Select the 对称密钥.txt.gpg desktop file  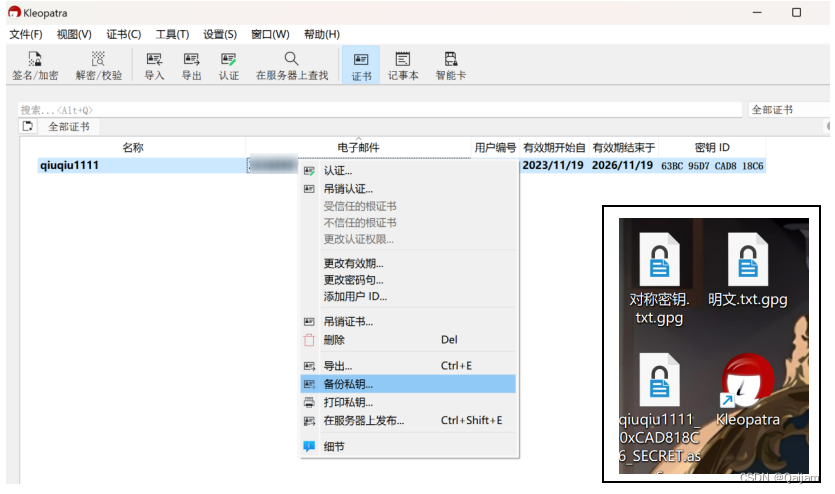tap(659, 279)
